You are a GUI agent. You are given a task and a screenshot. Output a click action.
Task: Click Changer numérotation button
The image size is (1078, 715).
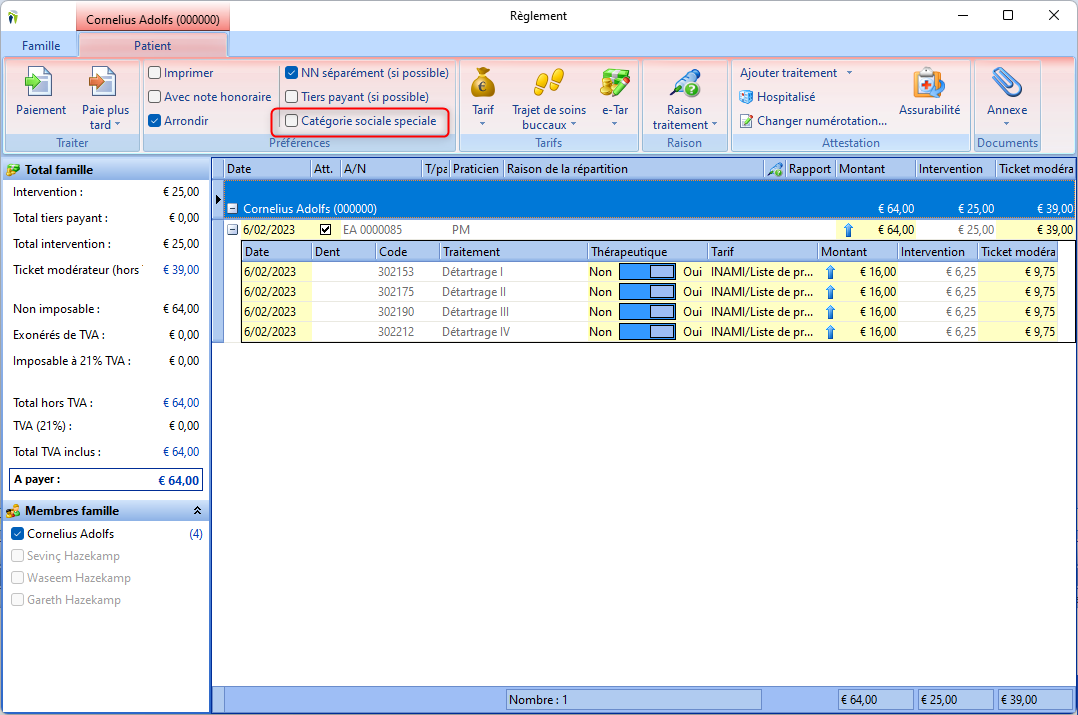coord(813,121)
